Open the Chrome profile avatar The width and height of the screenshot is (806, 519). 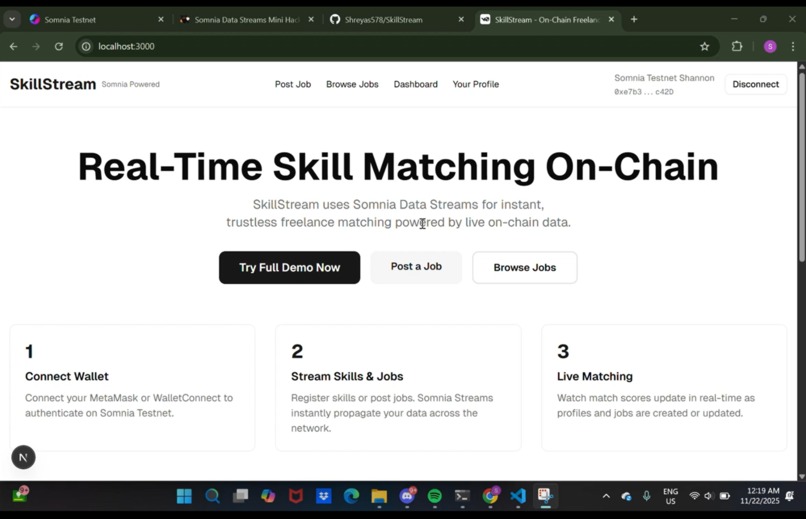[x=770, y=46]
